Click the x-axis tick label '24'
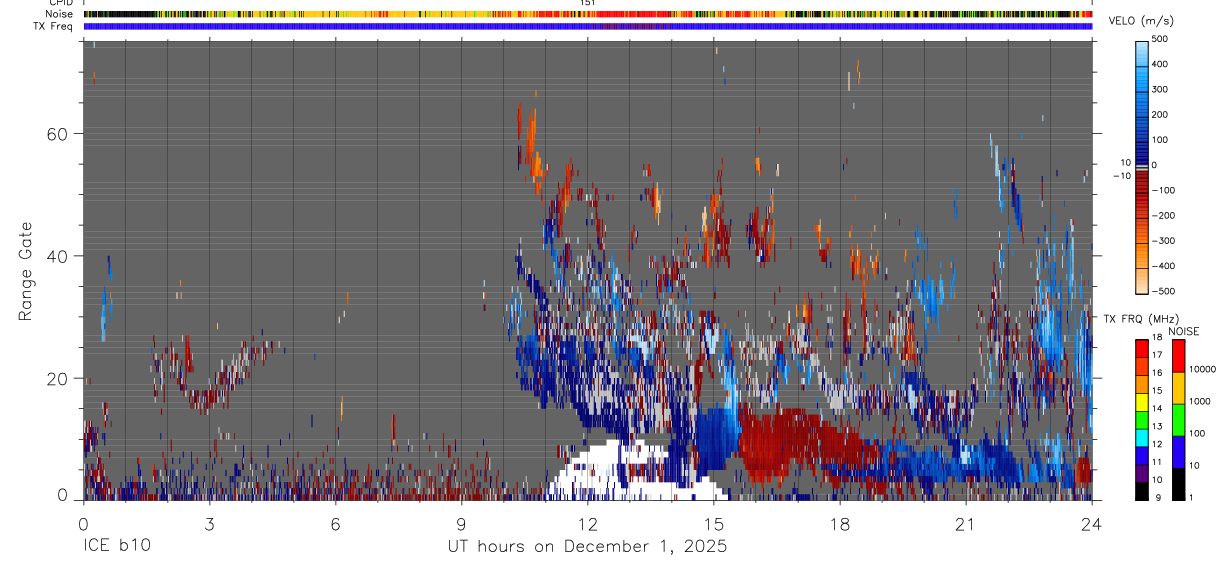Screen dimensions: 1228x567 click(x=1092, y=524)
